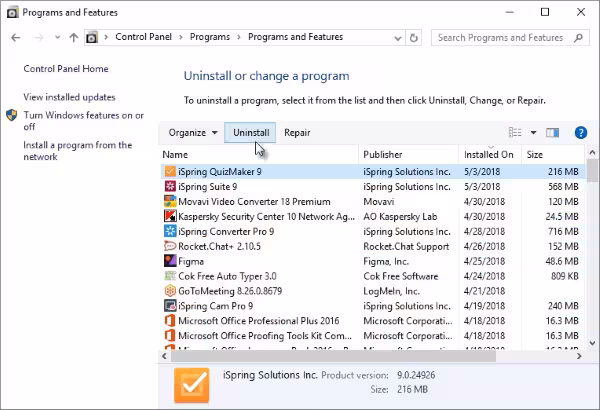This screenshot has height=410, width=600.
Task: Maximize the Programs and Features window
Action: coord(545,12)
